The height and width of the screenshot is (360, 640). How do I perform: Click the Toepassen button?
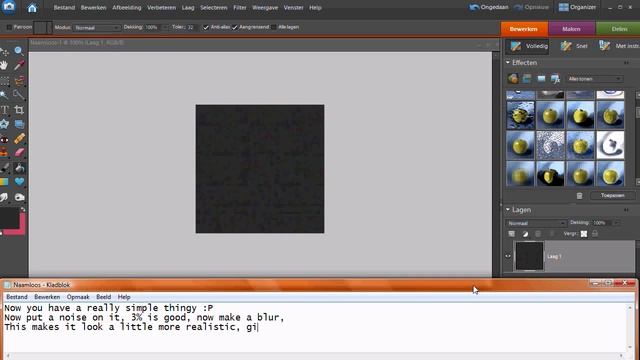coord(612,196)
